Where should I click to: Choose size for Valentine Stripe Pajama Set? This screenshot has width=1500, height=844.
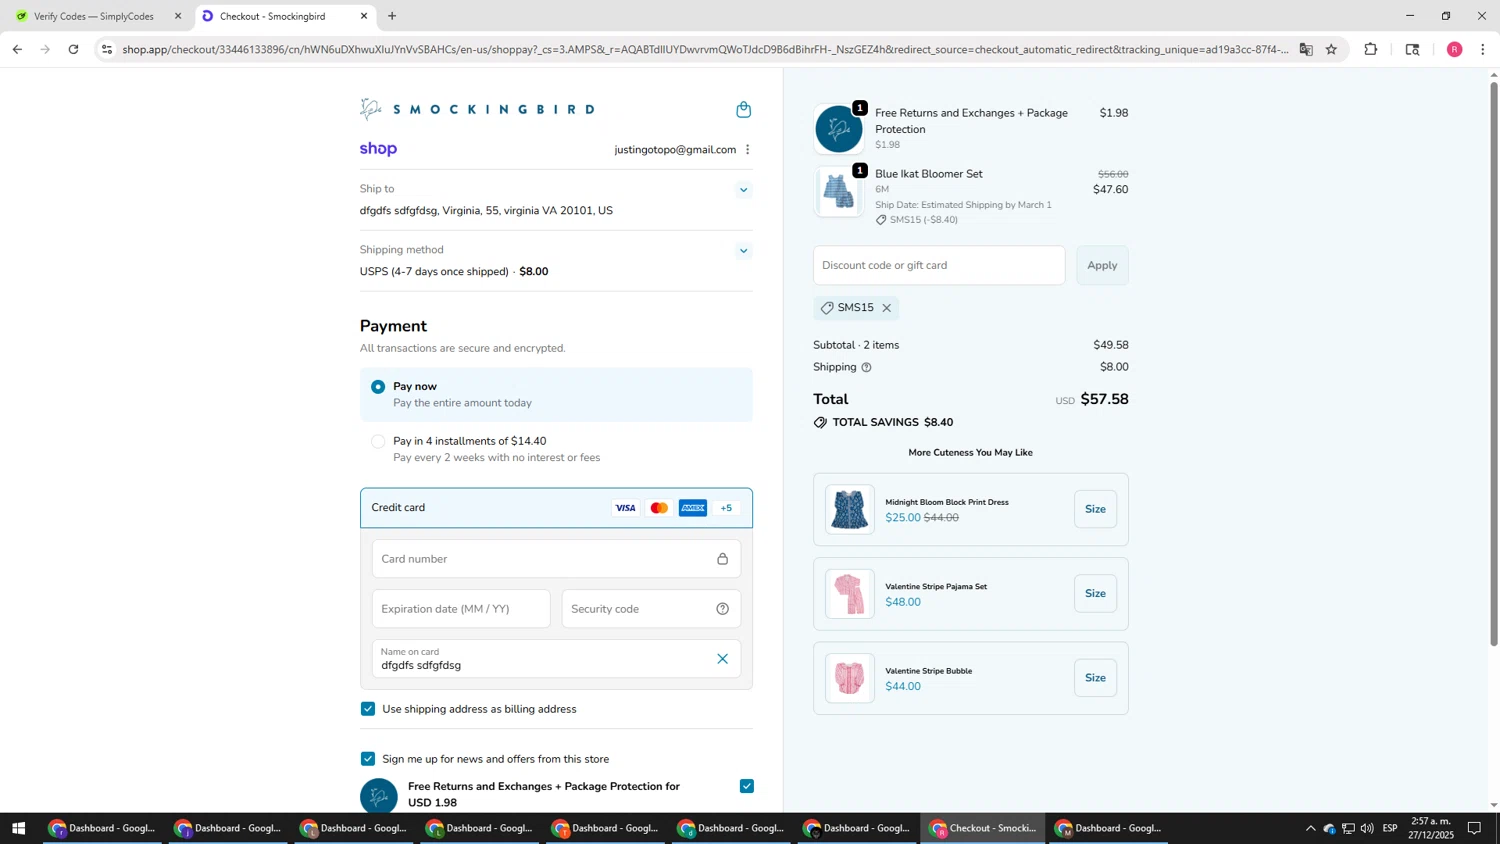(1096, 594)
